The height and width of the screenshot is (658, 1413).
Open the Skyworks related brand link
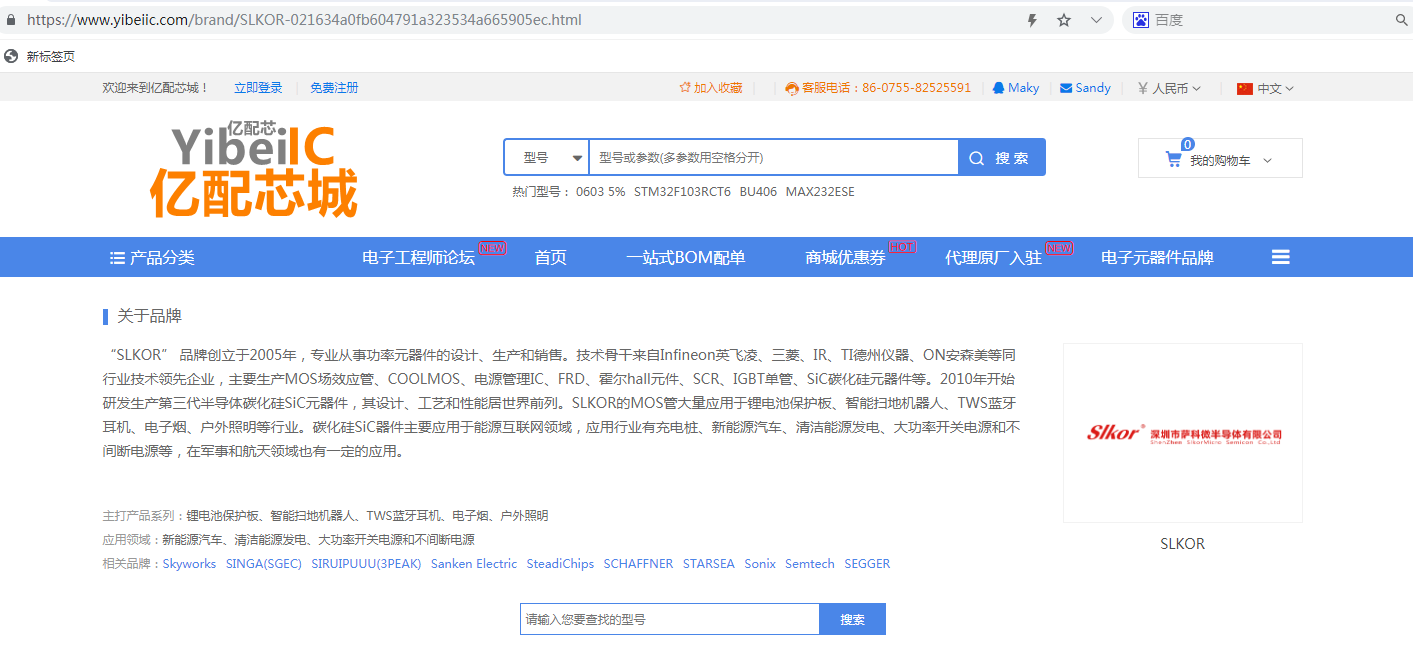pyautogui.click(x=189, y=564)
